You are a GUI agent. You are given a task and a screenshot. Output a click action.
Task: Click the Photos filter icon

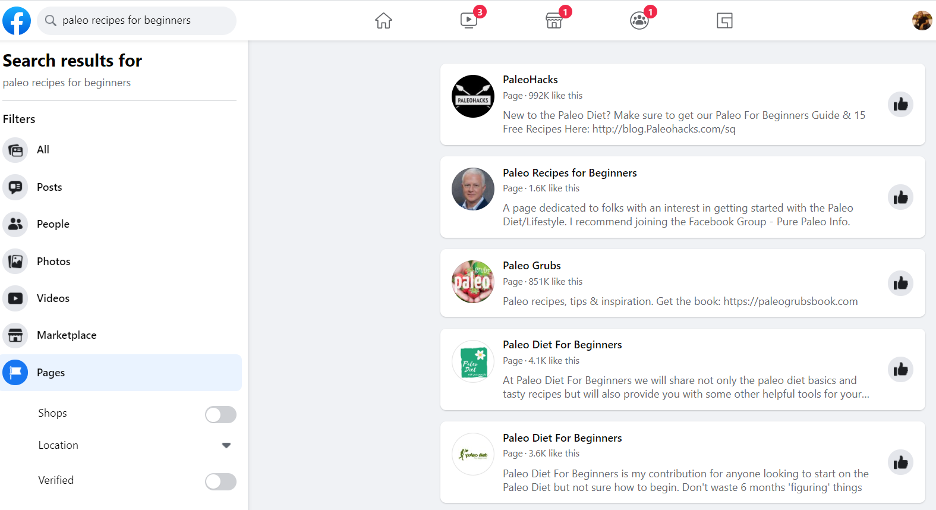[16, 261]
